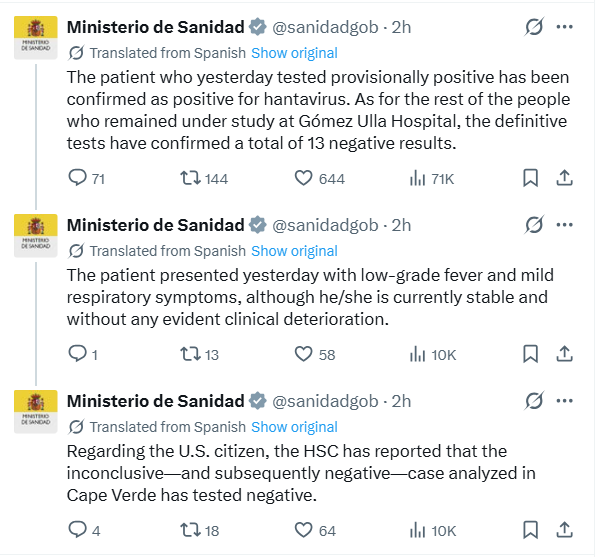Toggle Grok translation icon on first tweet header

pos(534,27)
